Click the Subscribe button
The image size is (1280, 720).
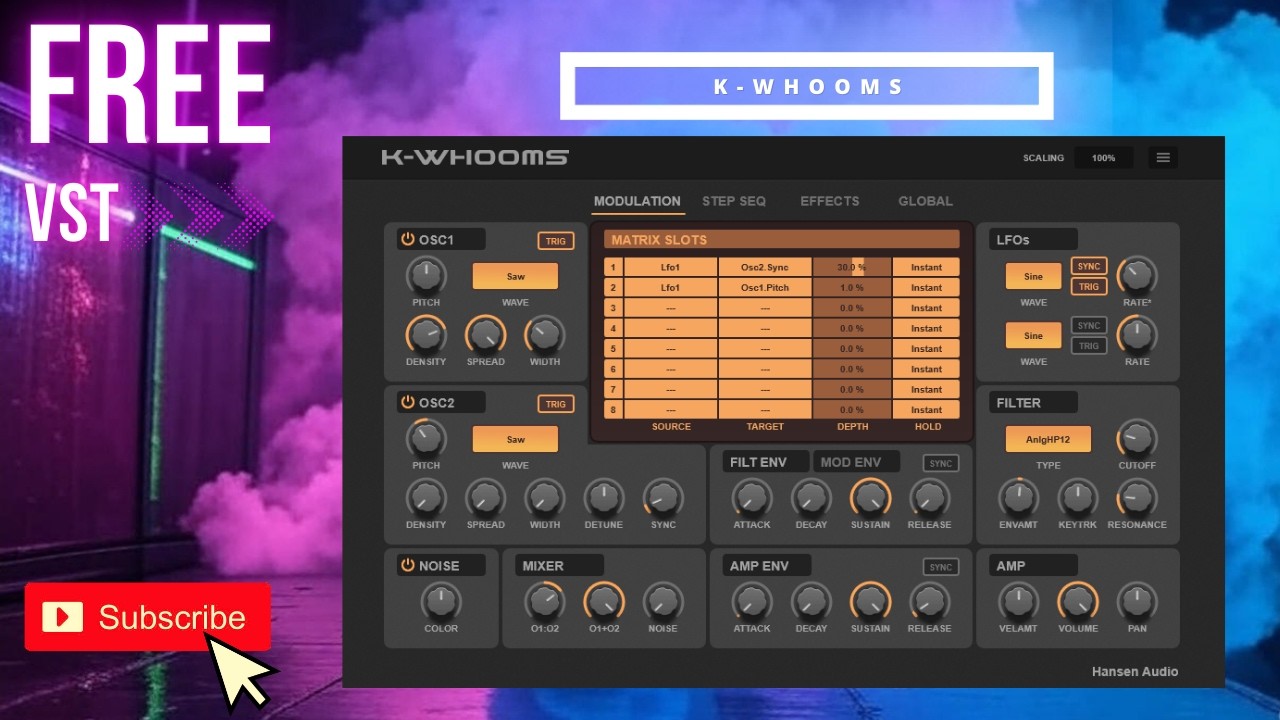(x=148, y=617)
